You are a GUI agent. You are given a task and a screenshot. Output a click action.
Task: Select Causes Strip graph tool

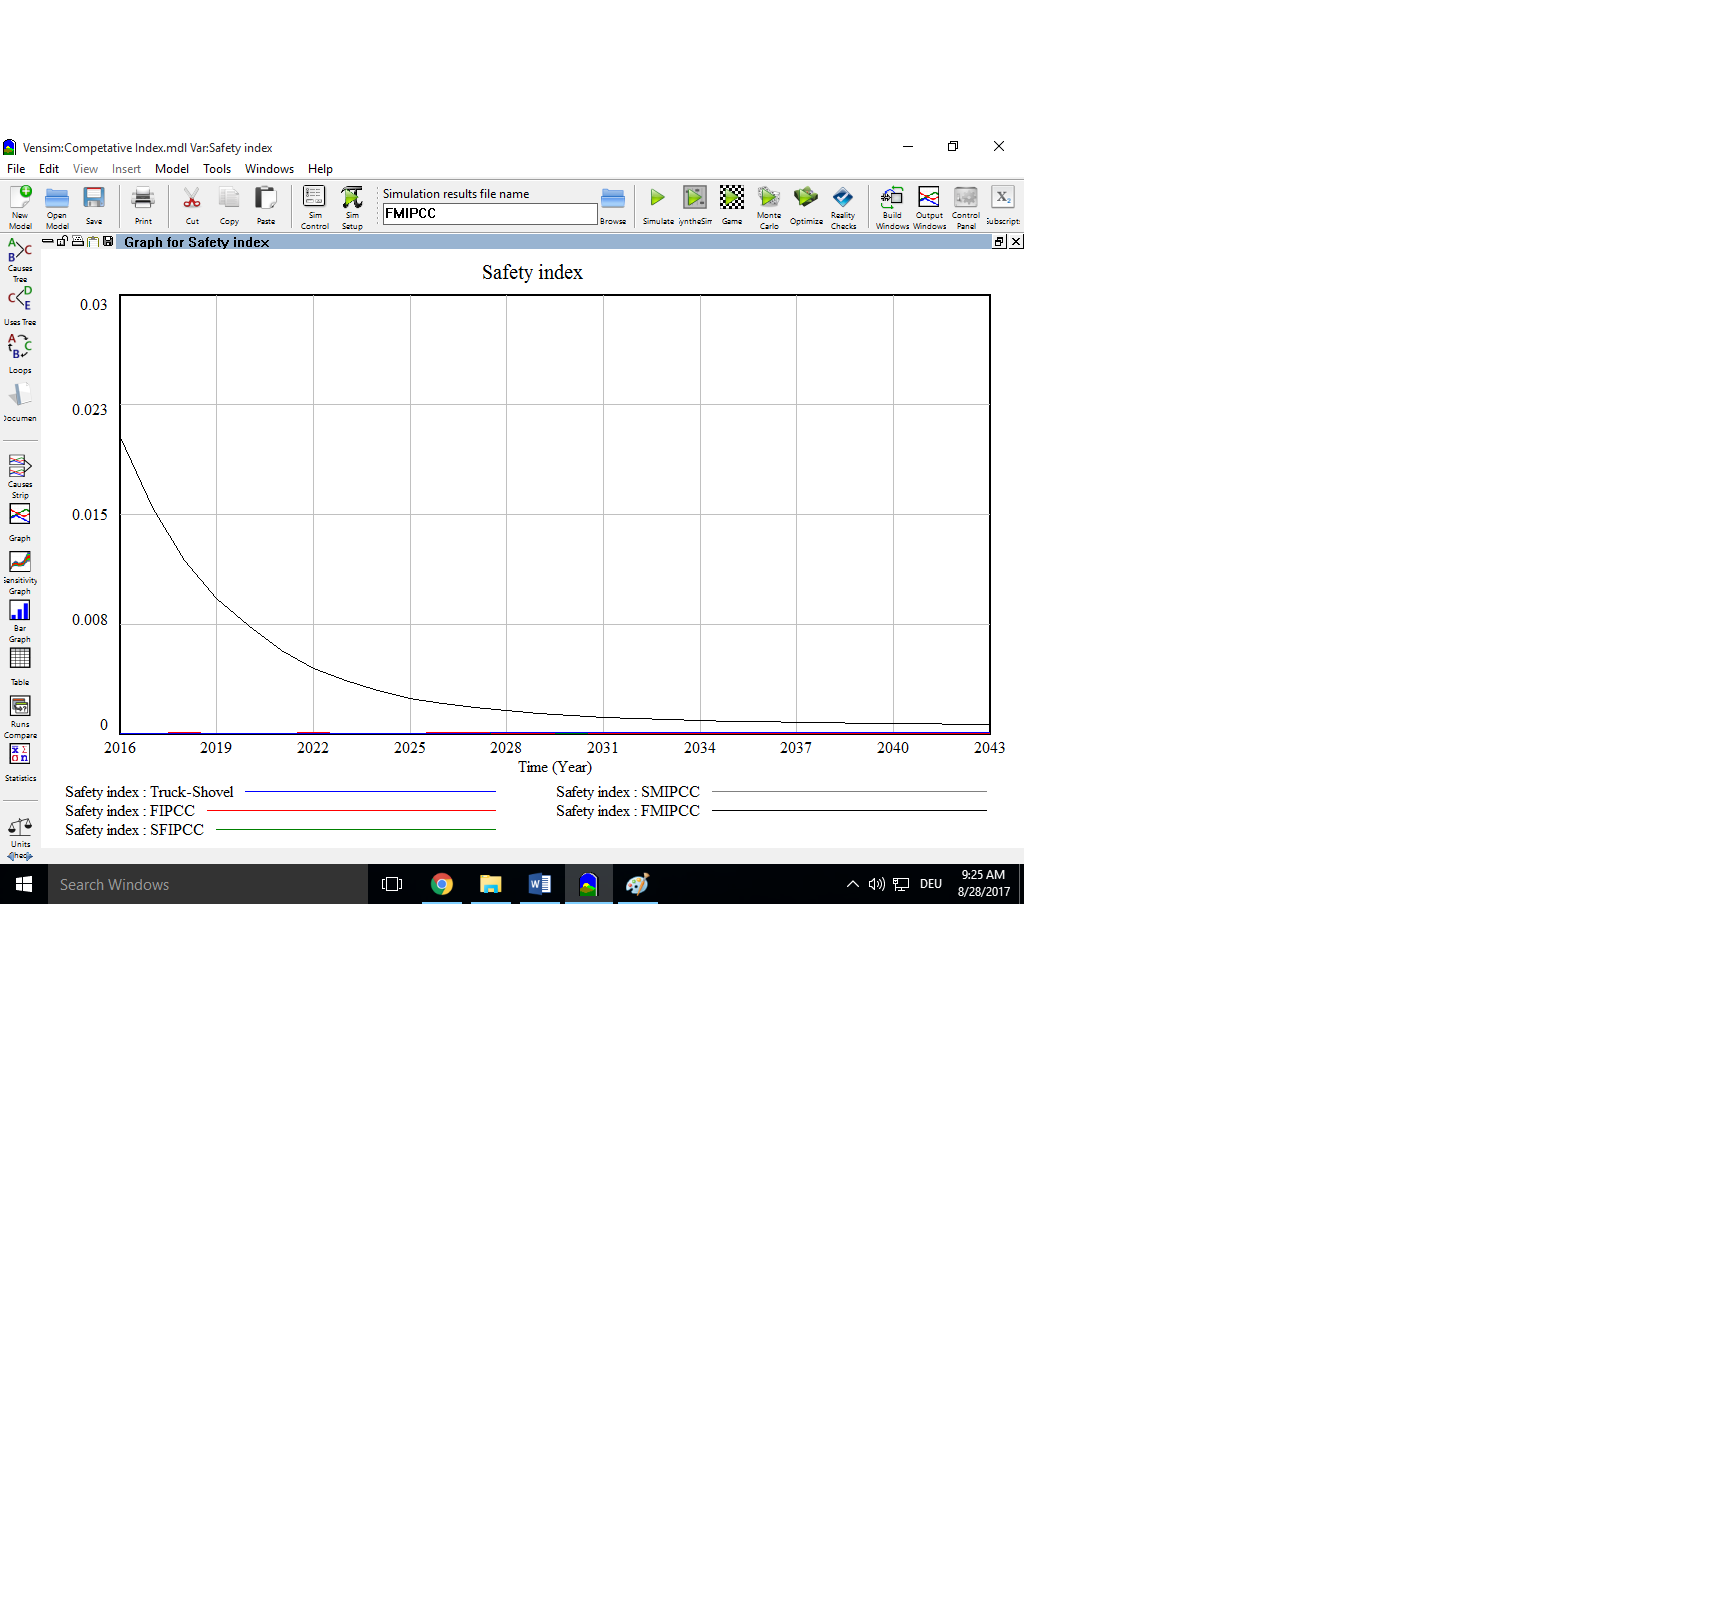20,476
